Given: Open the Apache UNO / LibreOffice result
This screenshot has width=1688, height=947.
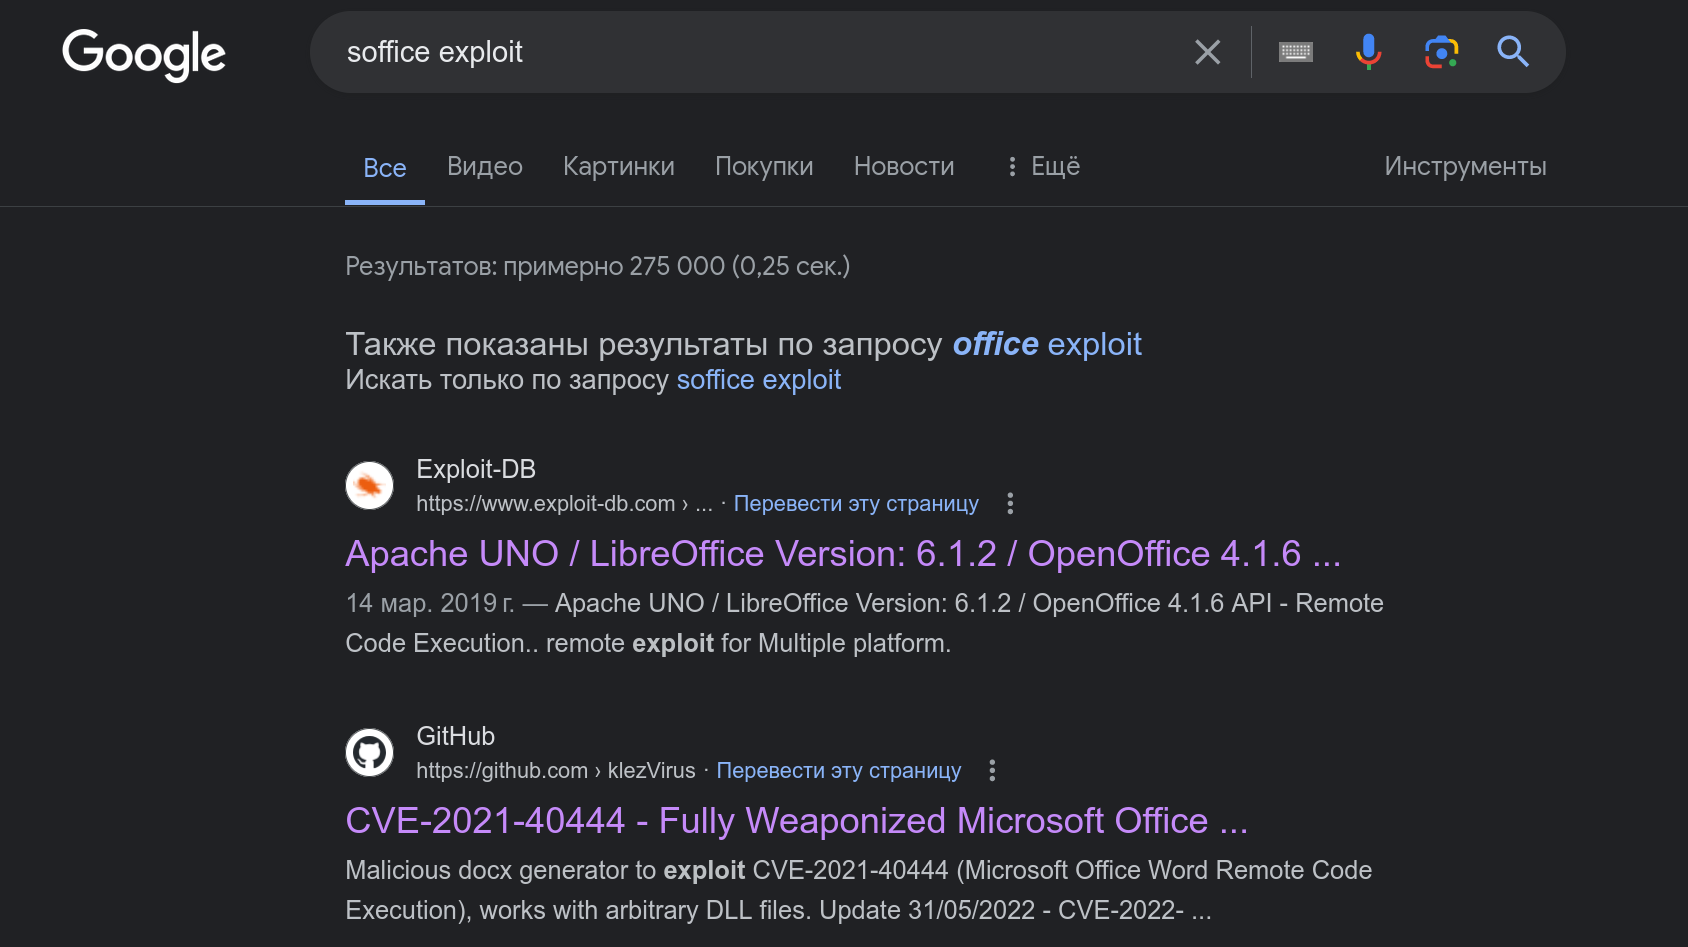Looking at the screenshot, I should (843, 554).
